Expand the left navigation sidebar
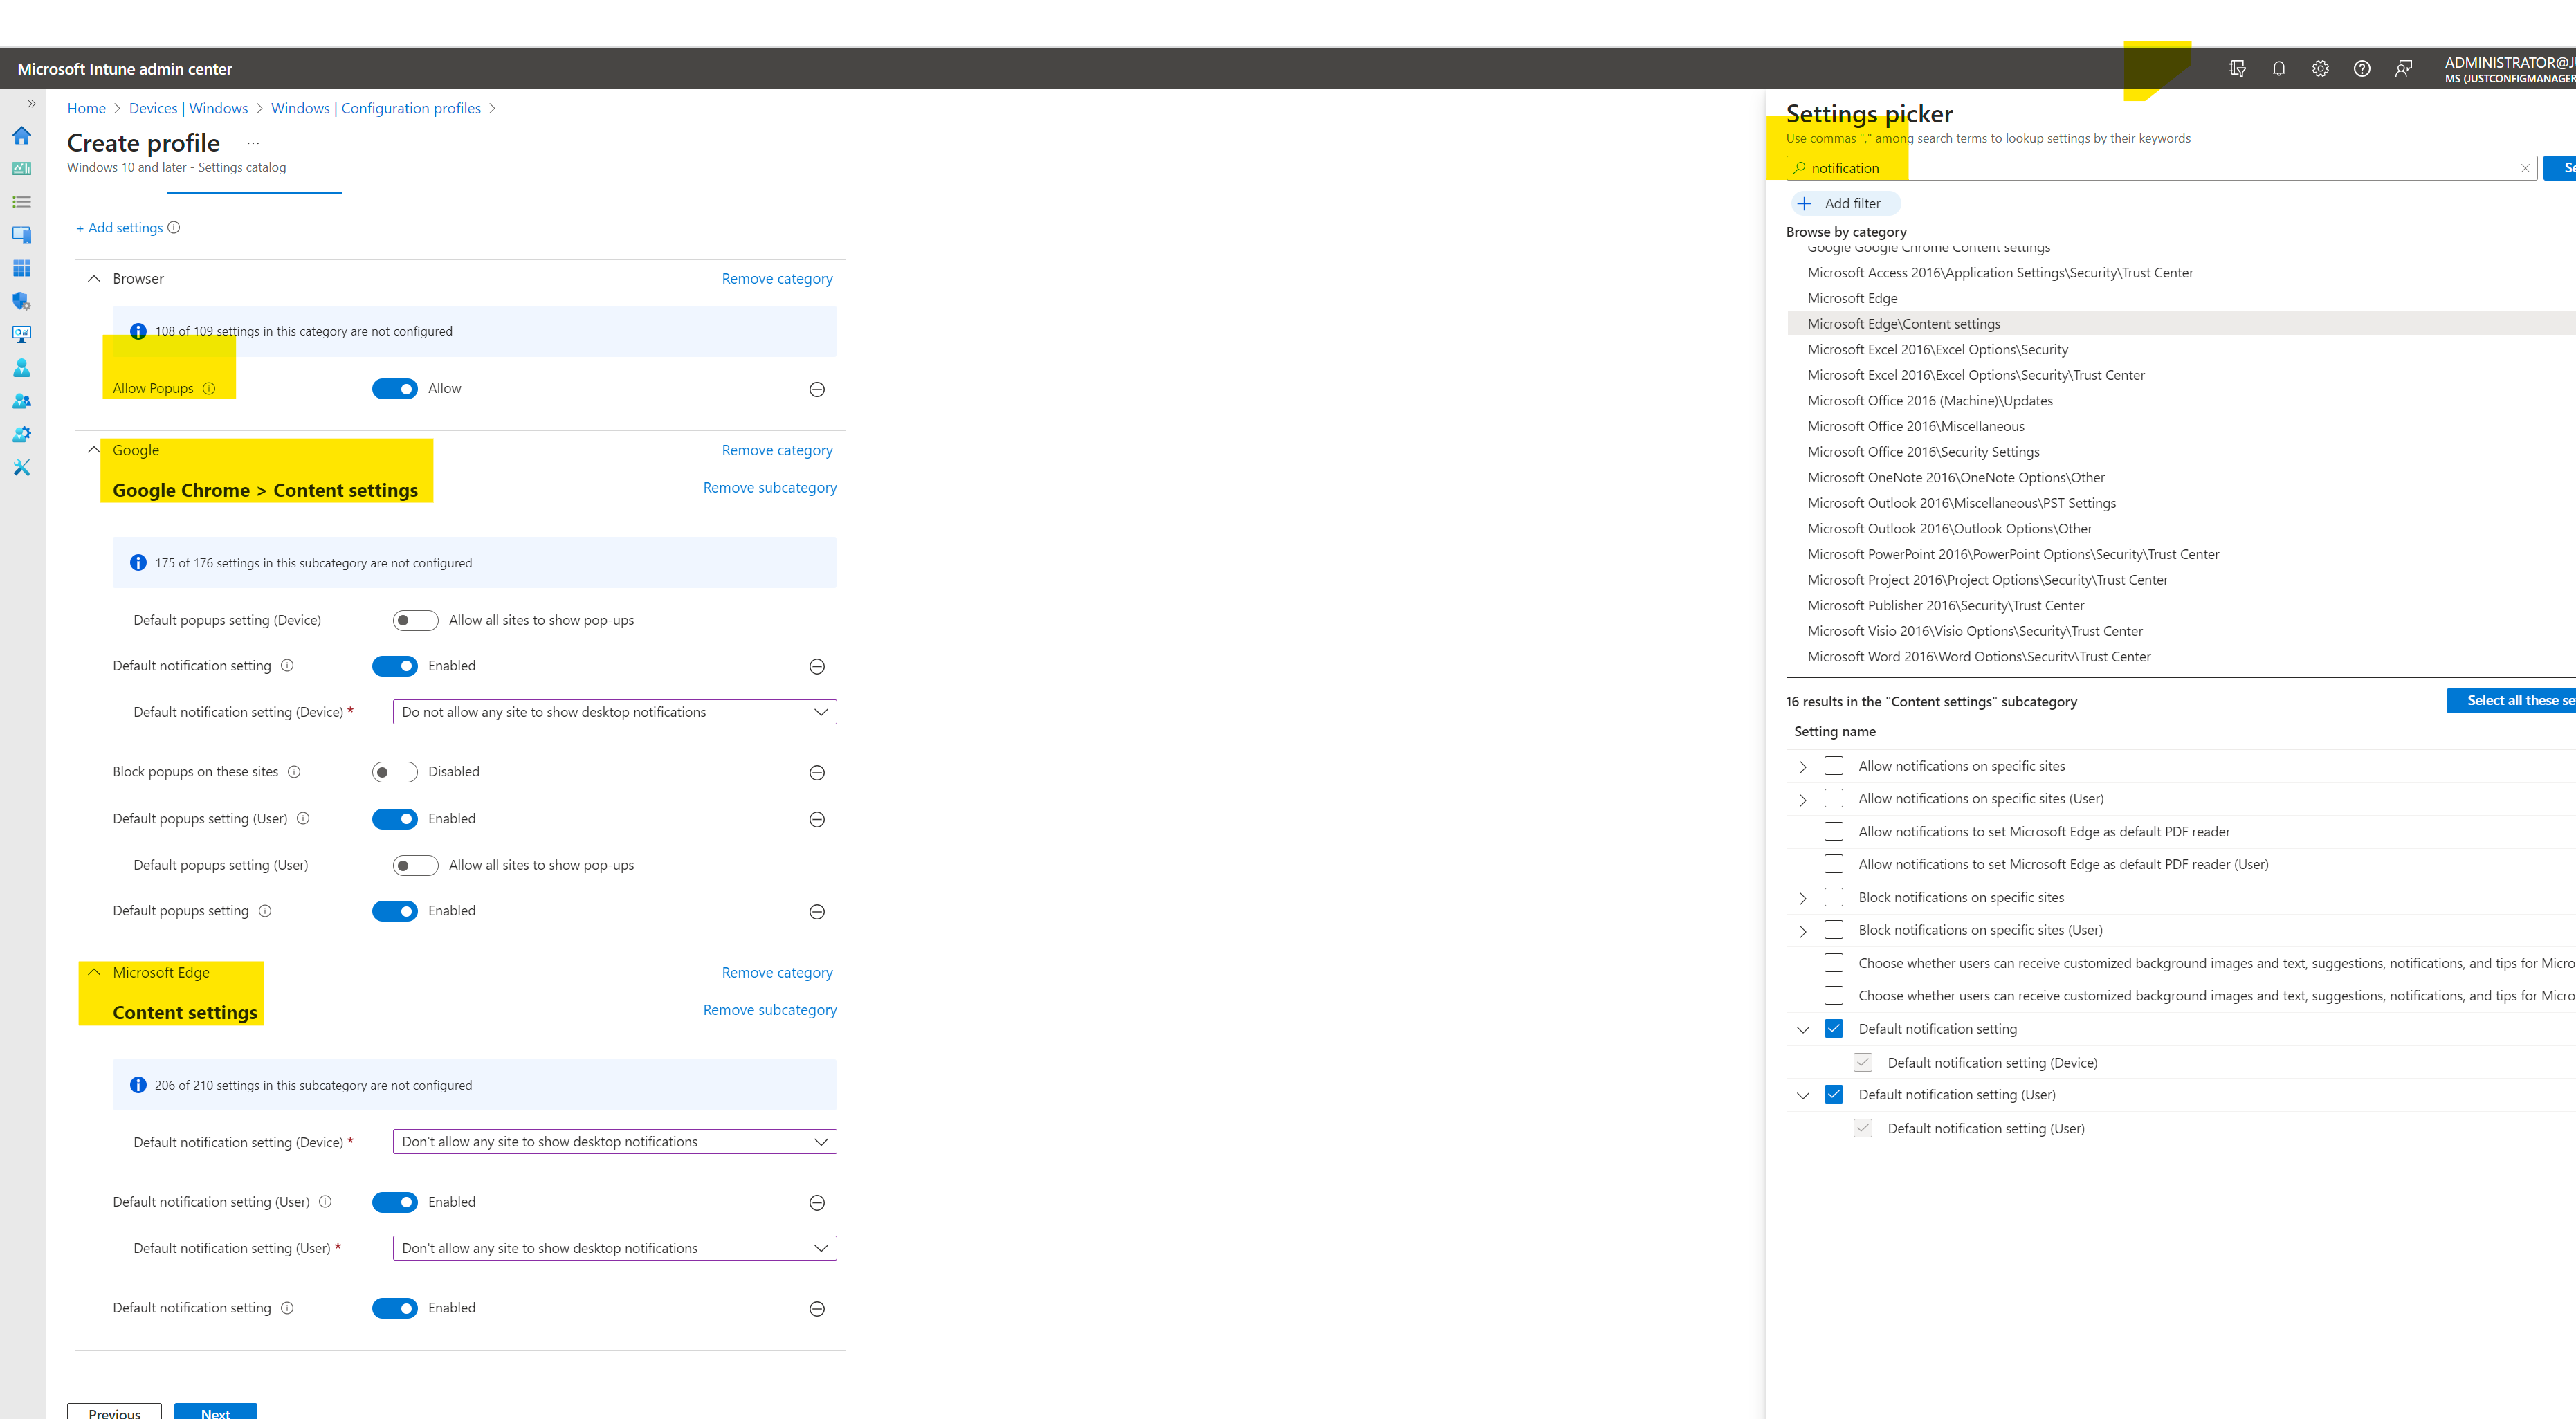The width and height of the screenshot is (2576, 1419). (31, 103)
